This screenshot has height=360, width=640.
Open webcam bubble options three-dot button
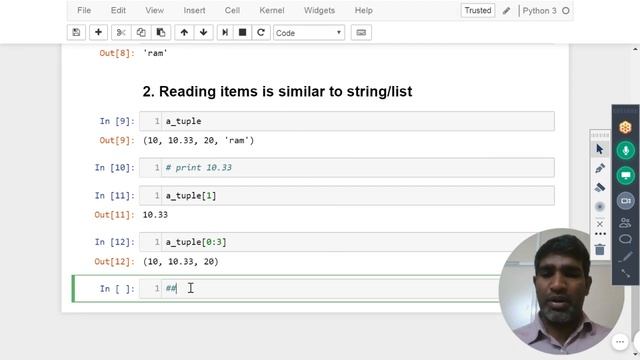pos(620,342)
